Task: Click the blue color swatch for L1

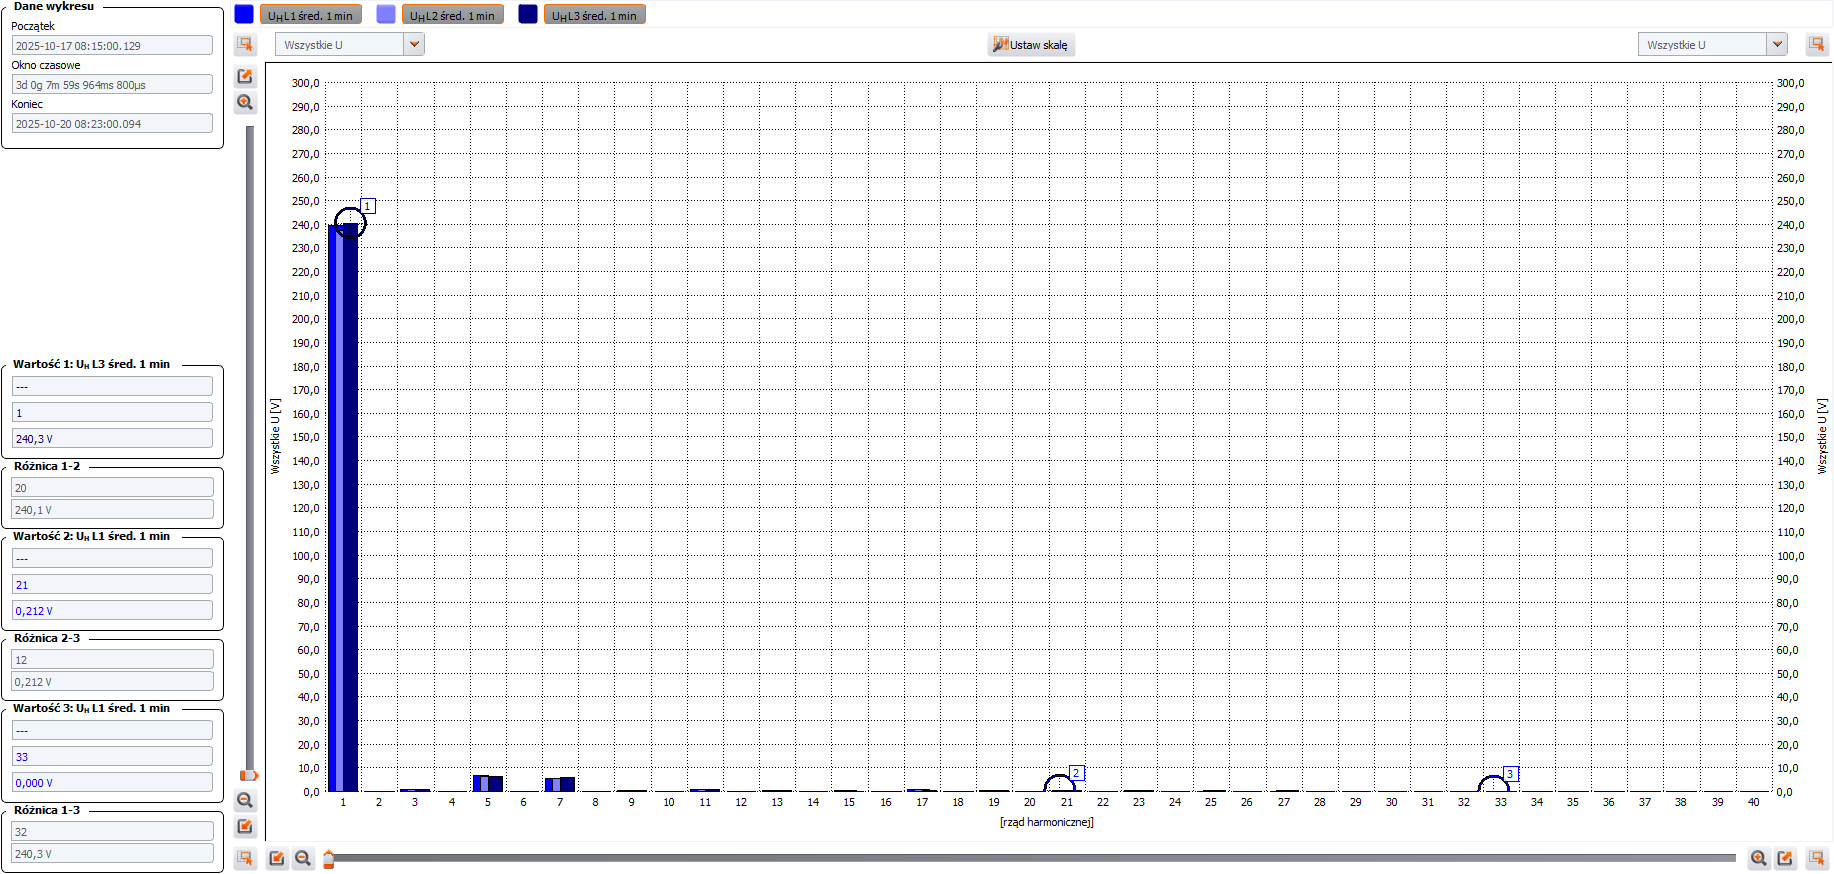Action: click(244, 14)
